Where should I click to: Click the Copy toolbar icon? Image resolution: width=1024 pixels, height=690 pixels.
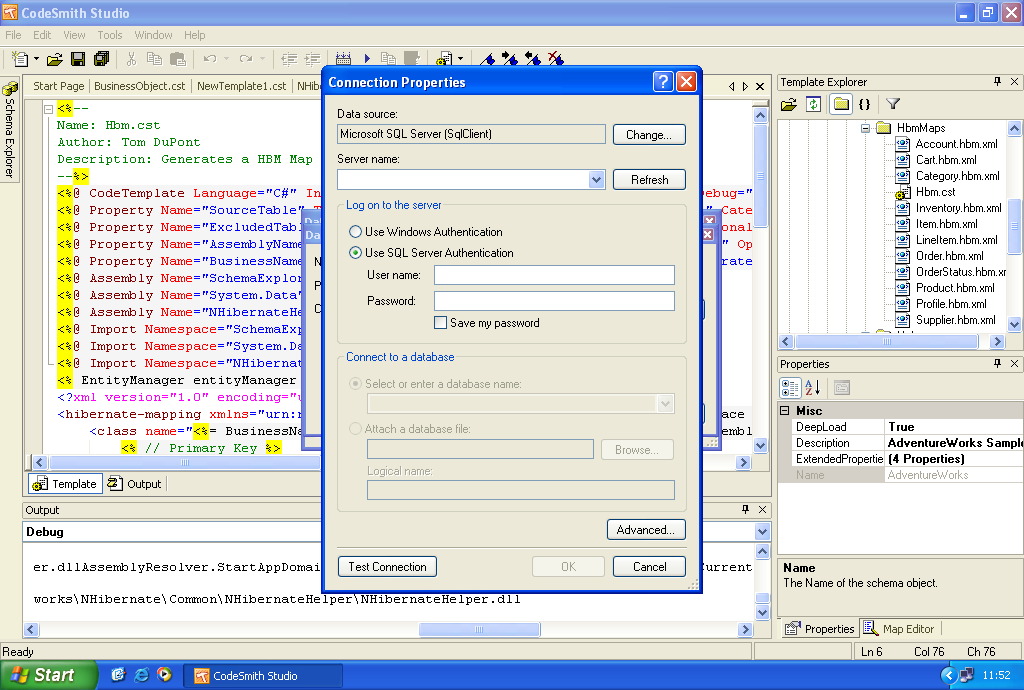click(x=154, y=59)
